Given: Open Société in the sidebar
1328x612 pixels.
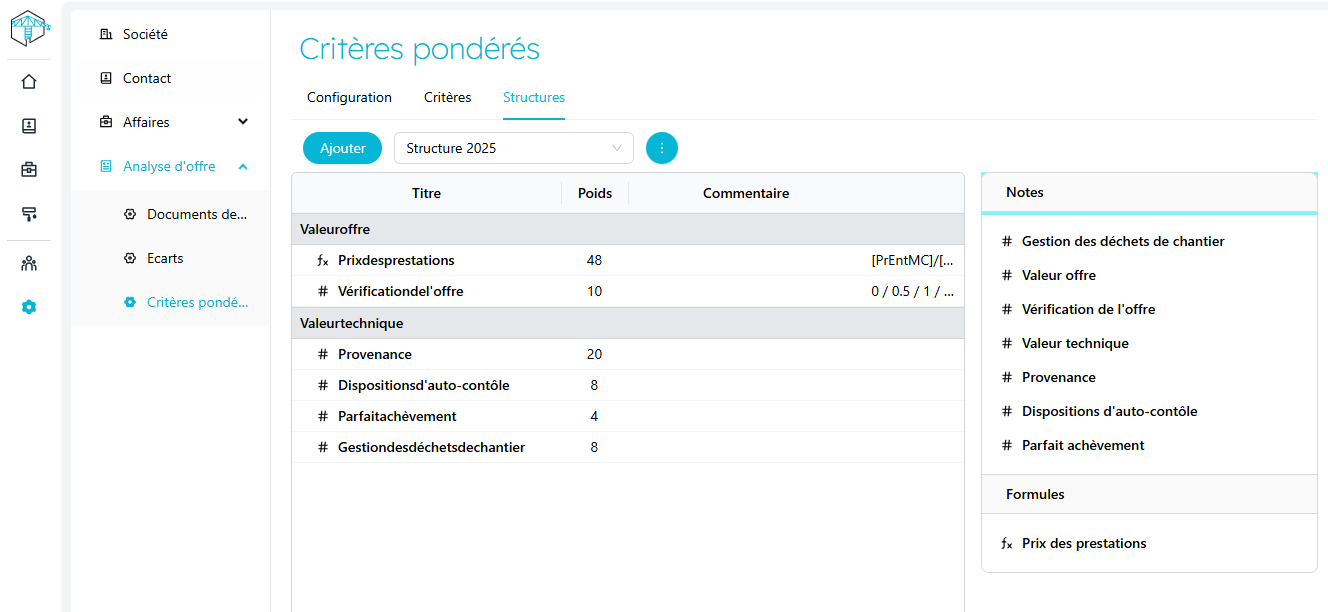Looking at the screenshot, I should (x=145, y=34).
